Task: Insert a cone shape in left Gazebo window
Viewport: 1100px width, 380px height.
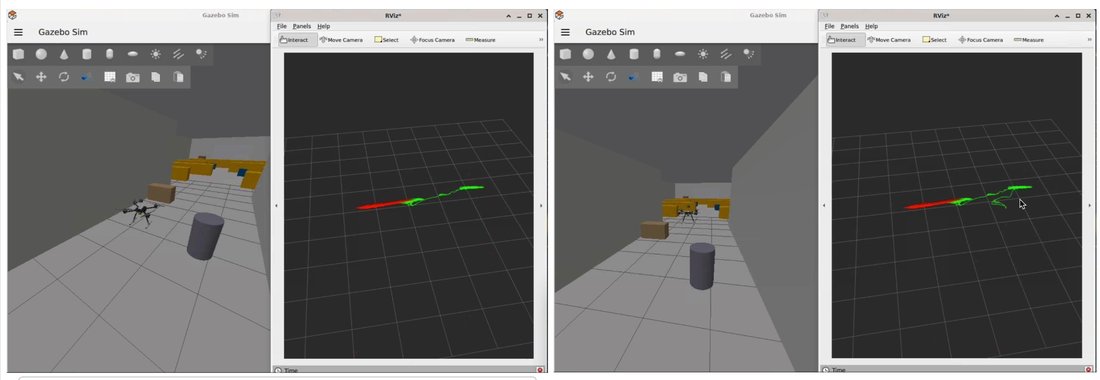Action: 64,54
